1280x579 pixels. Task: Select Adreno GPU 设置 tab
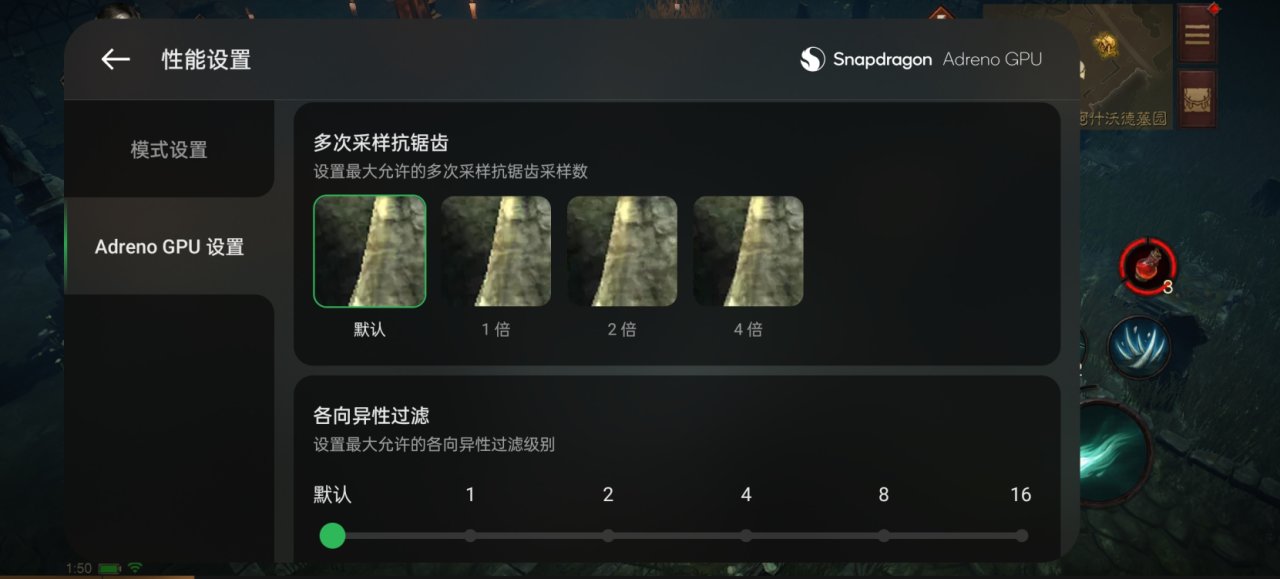(x=169, y=246)
